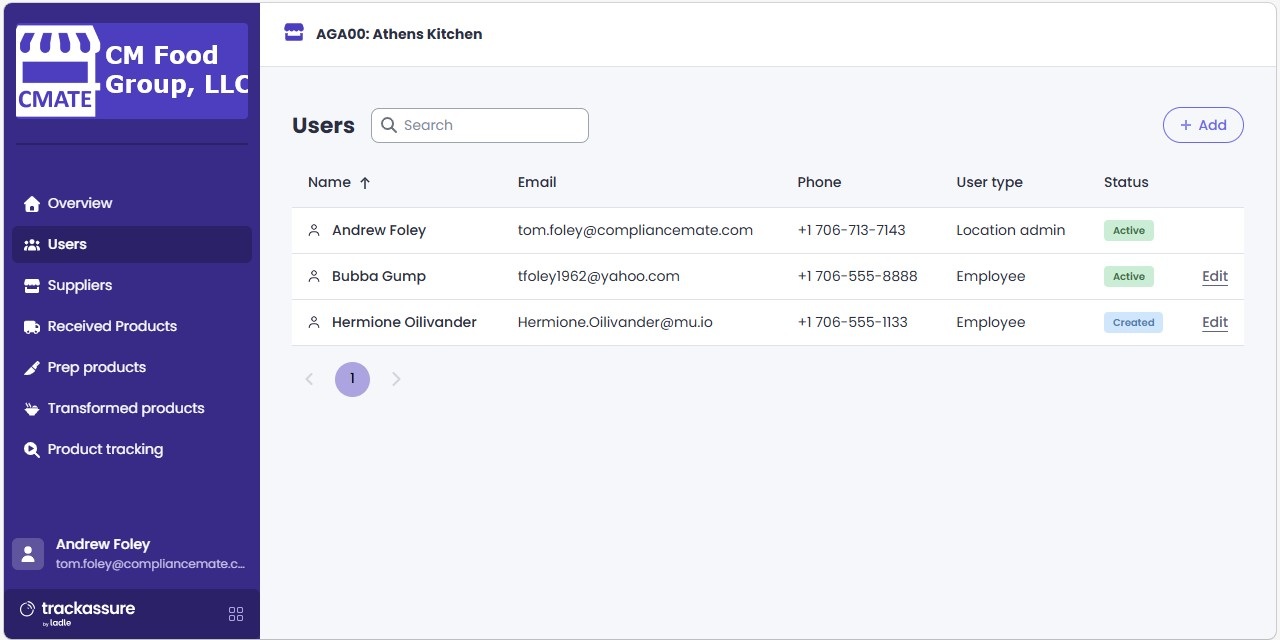Click phone +1 706-555-8888
This screenshot has height=640, width=1280.
tap(857, 276)
